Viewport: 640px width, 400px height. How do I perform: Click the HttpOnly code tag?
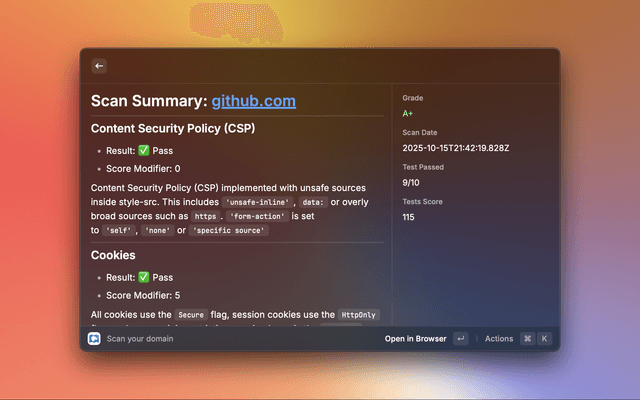click(x=358, y=314)
